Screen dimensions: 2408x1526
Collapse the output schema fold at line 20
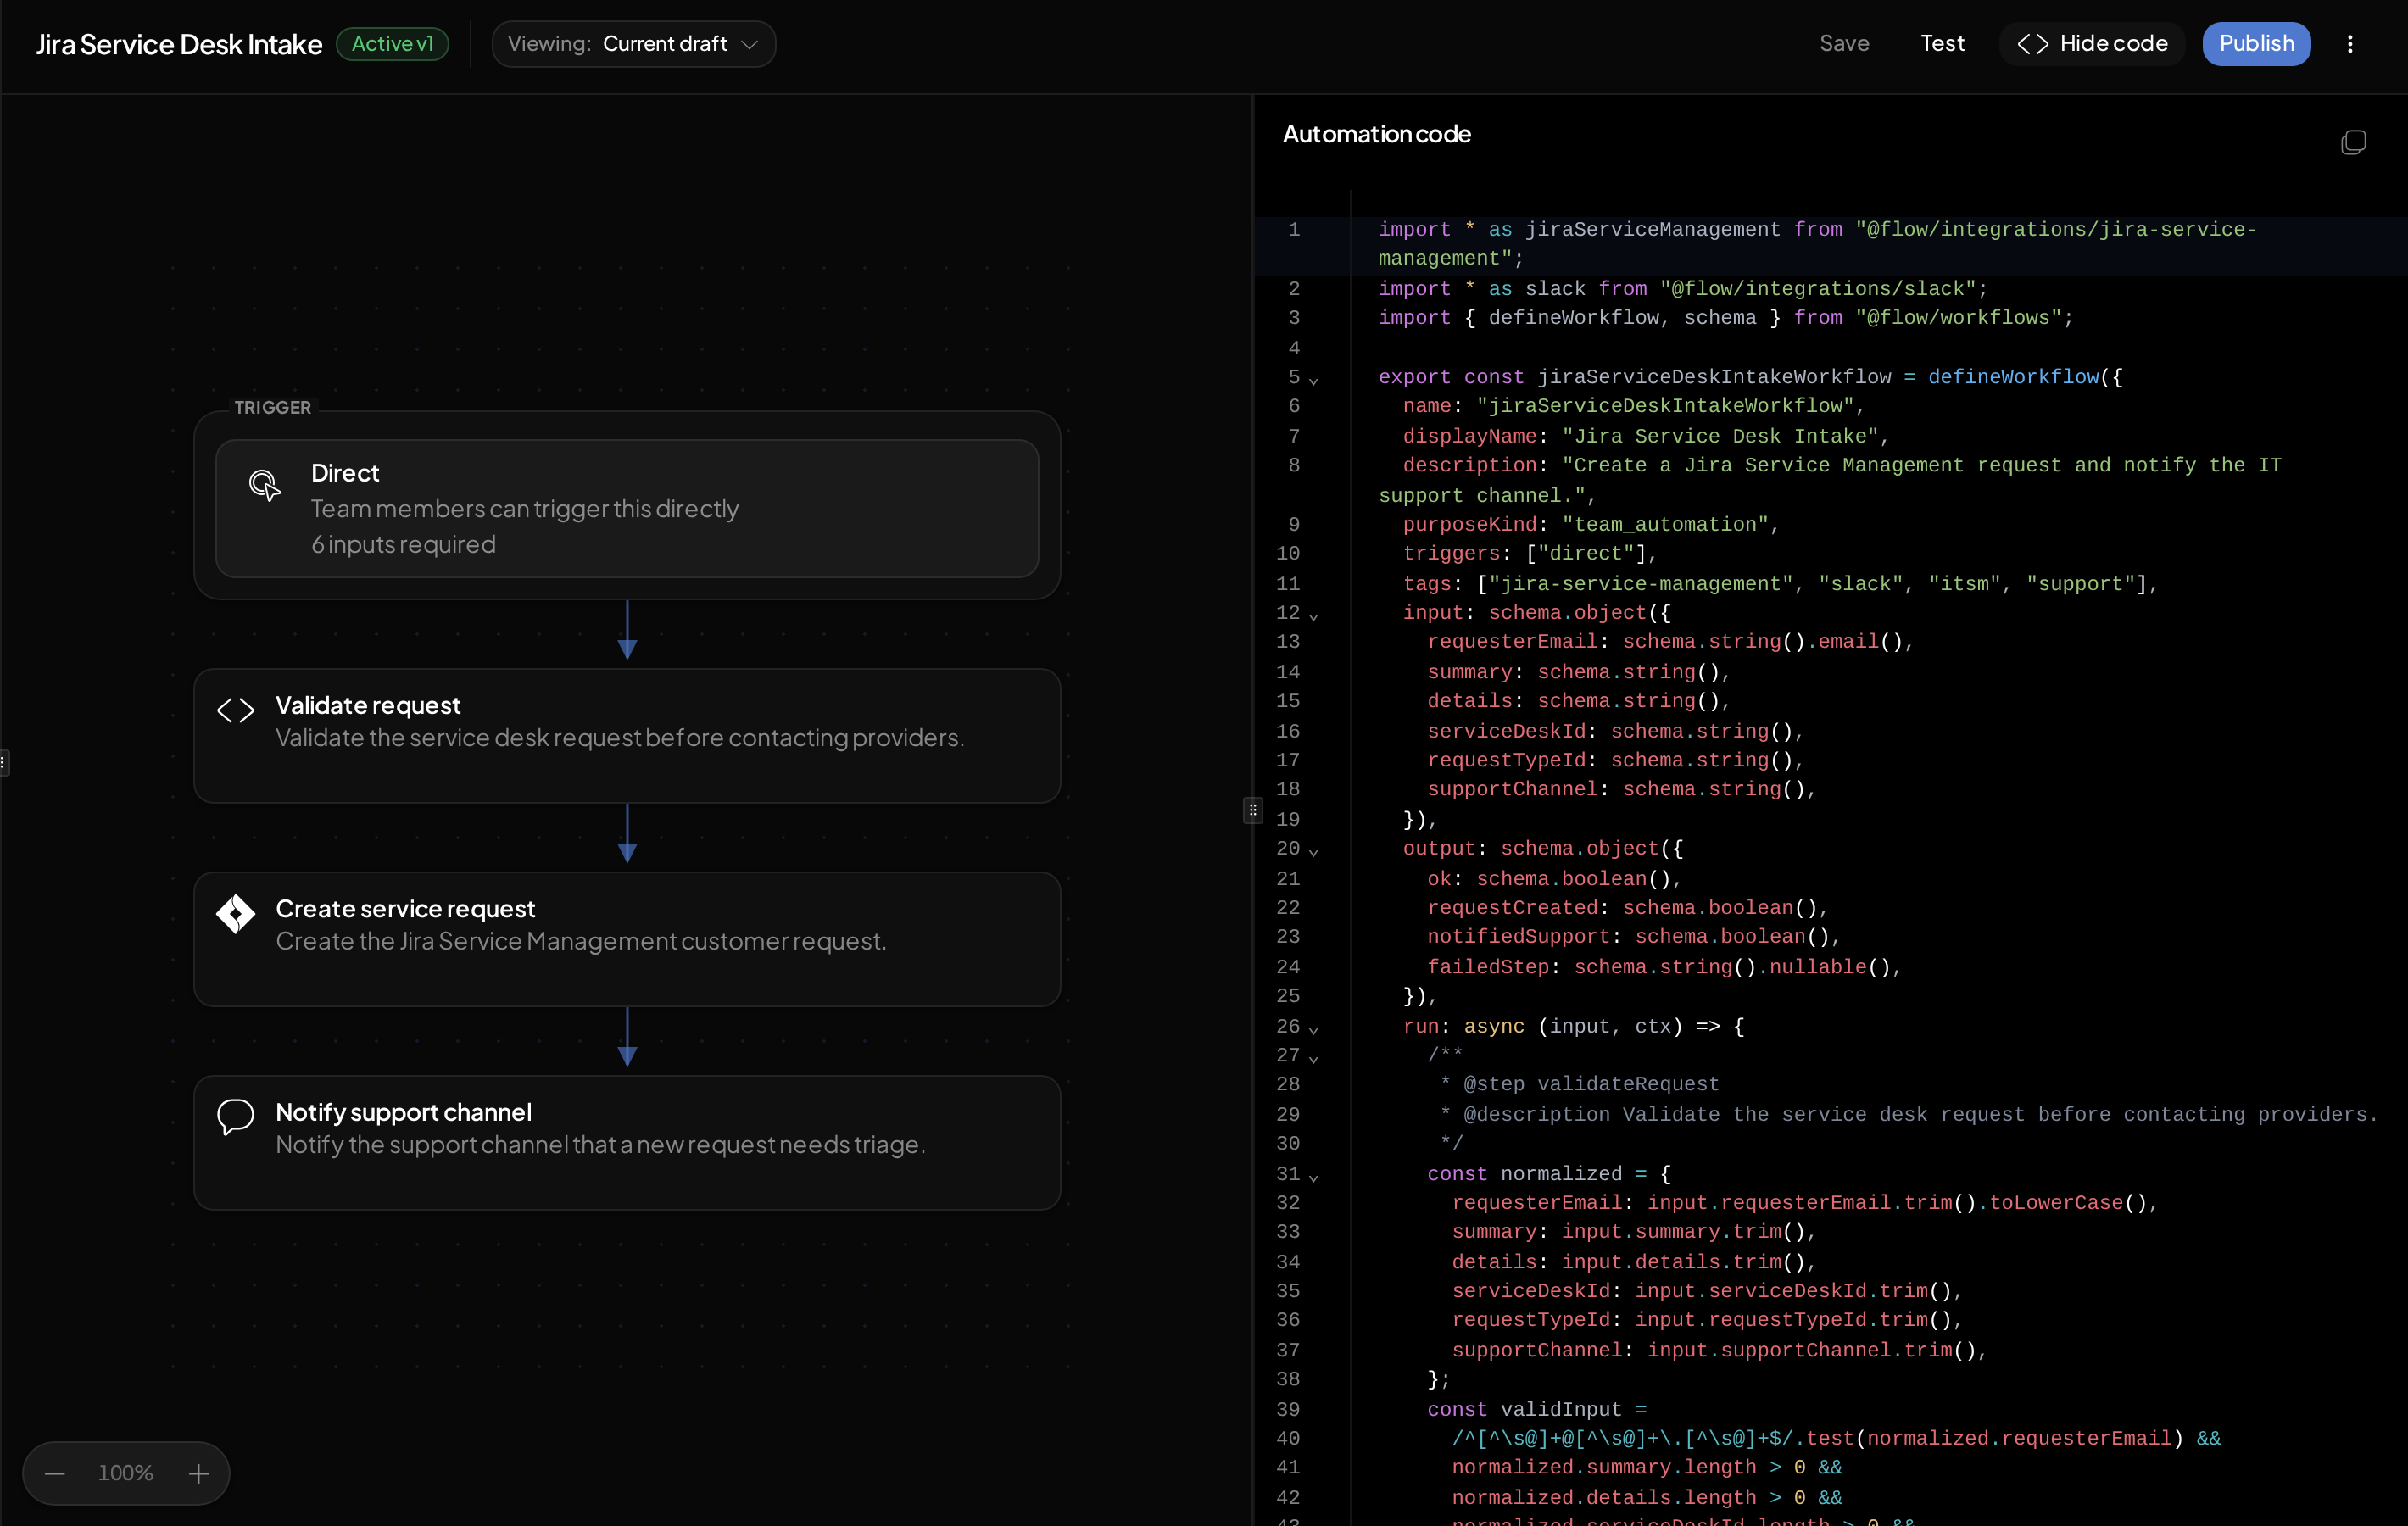tap(1314, 852)
